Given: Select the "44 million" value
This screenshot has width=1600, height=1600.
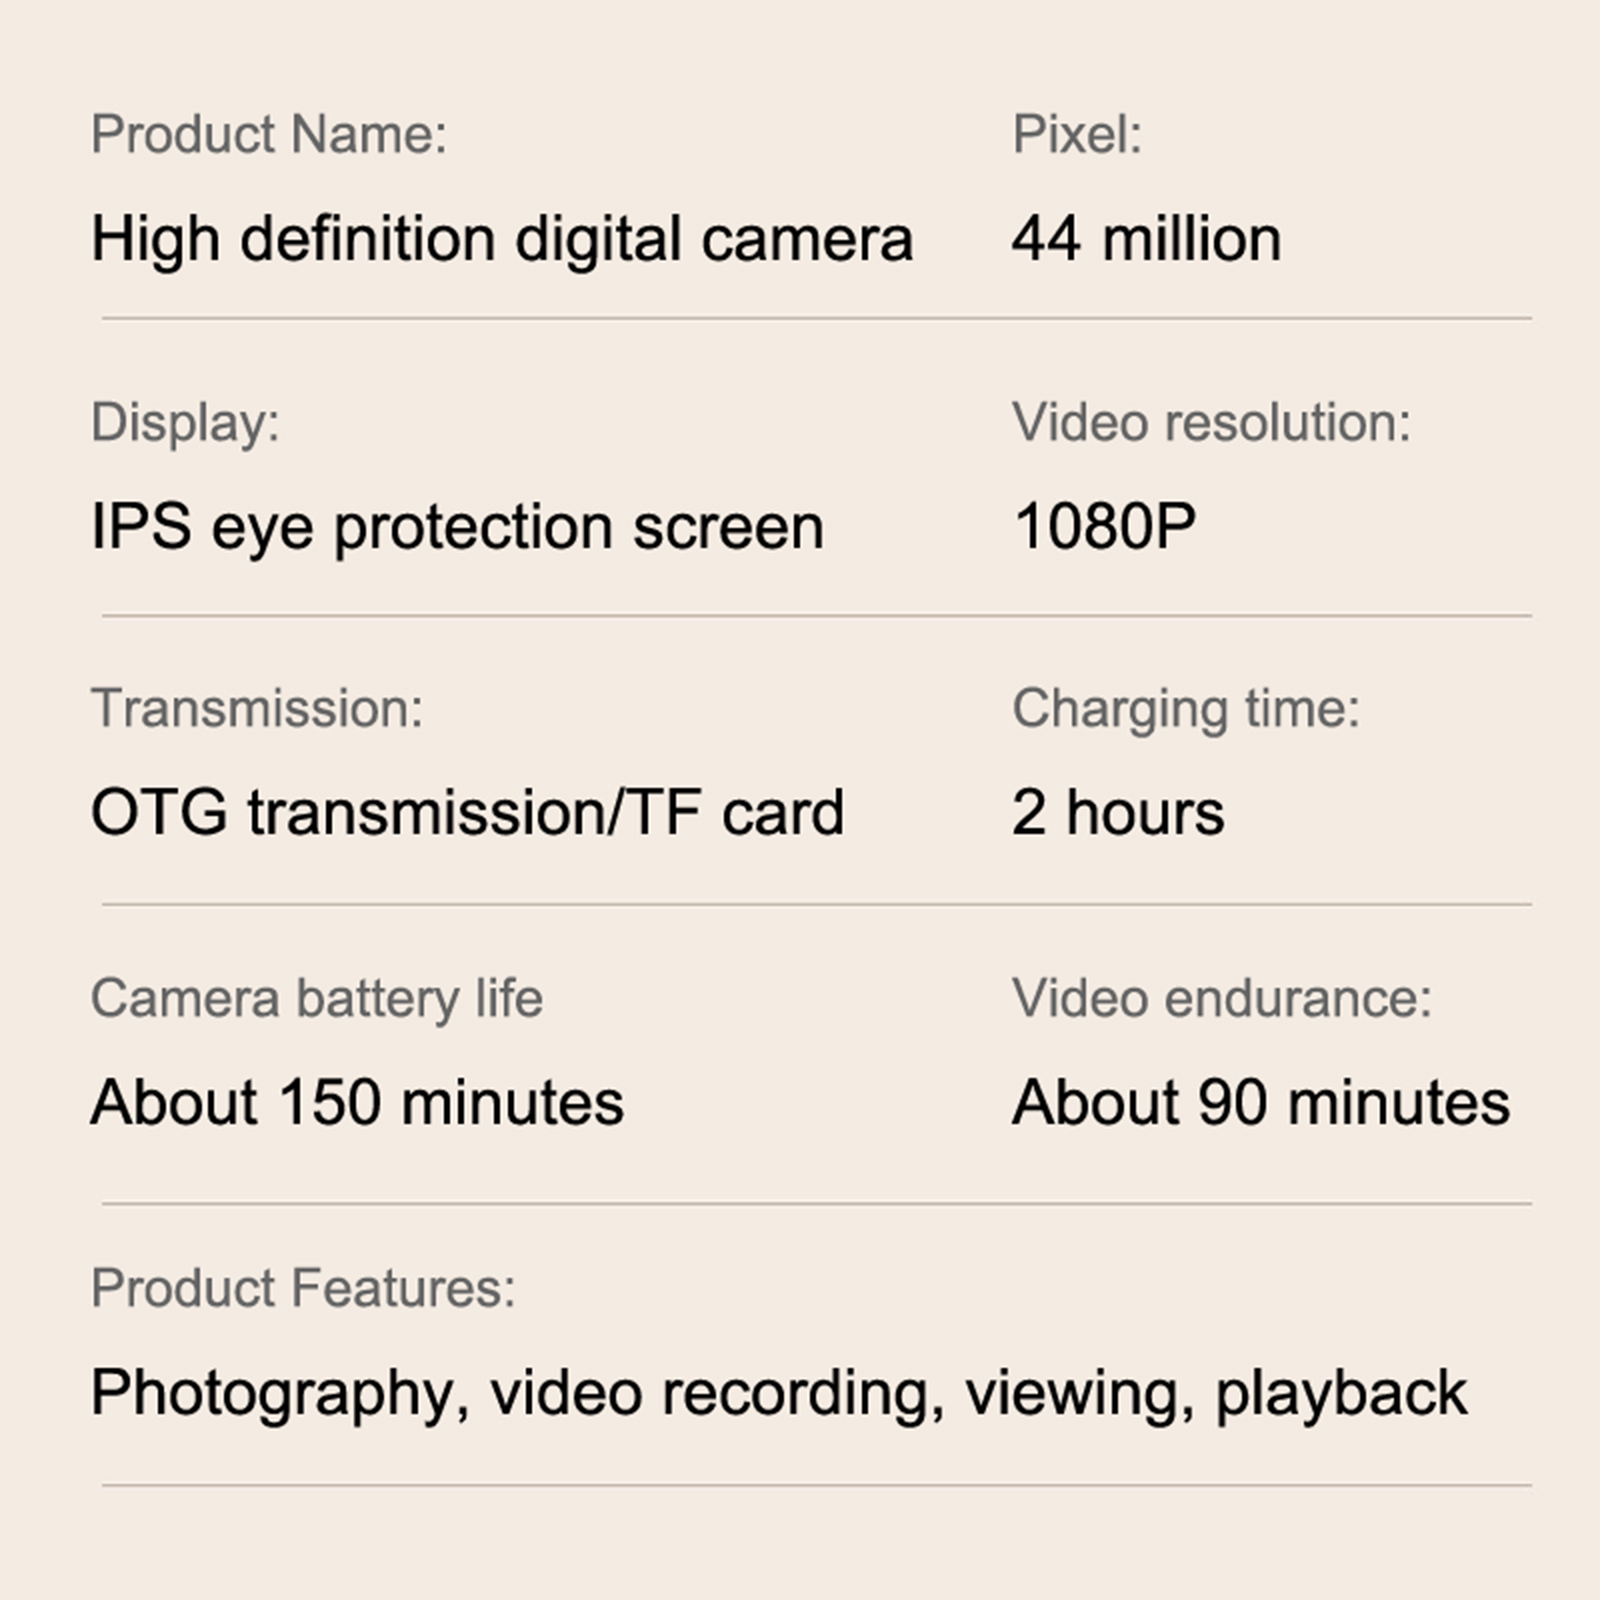Looking at the screenshot, I should tap(1146, 240).
